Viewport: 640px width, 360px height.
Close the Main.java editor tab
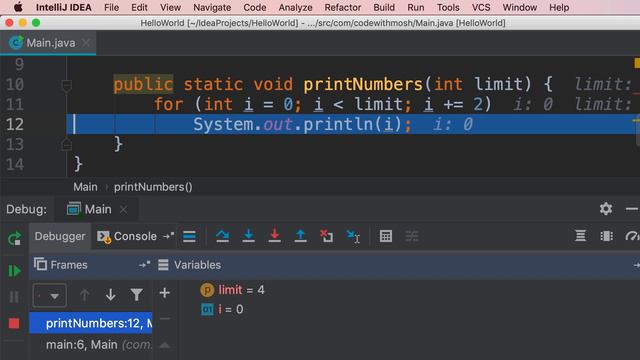pyautogui.click(x=86, y=42)
